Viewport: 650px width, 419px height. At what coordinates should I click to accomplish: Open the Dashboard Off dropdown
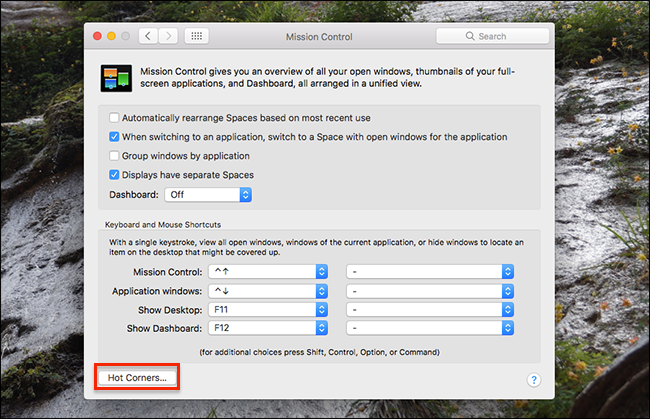[x=208, y=194]
